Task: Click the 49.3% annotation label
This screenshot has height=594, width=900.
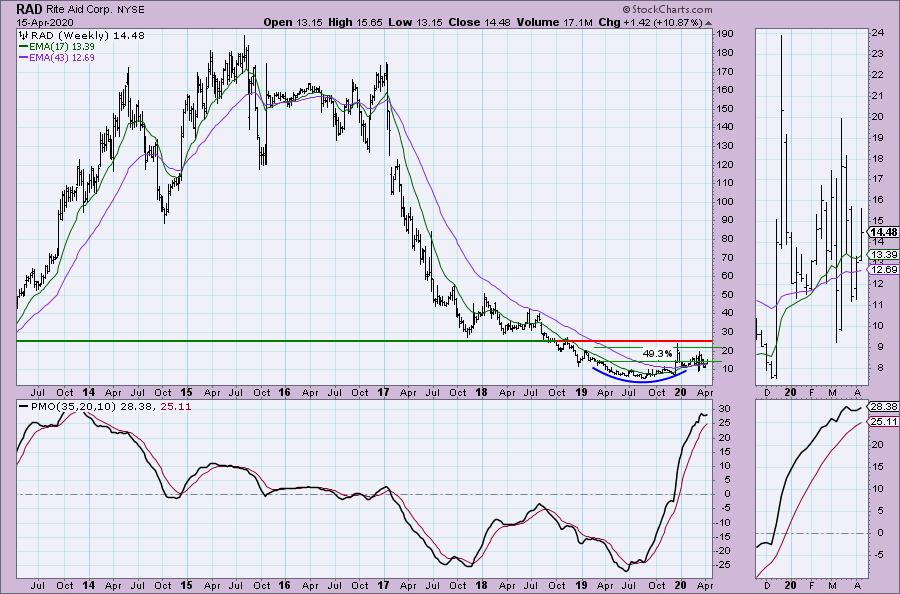Action: point(657,354)
